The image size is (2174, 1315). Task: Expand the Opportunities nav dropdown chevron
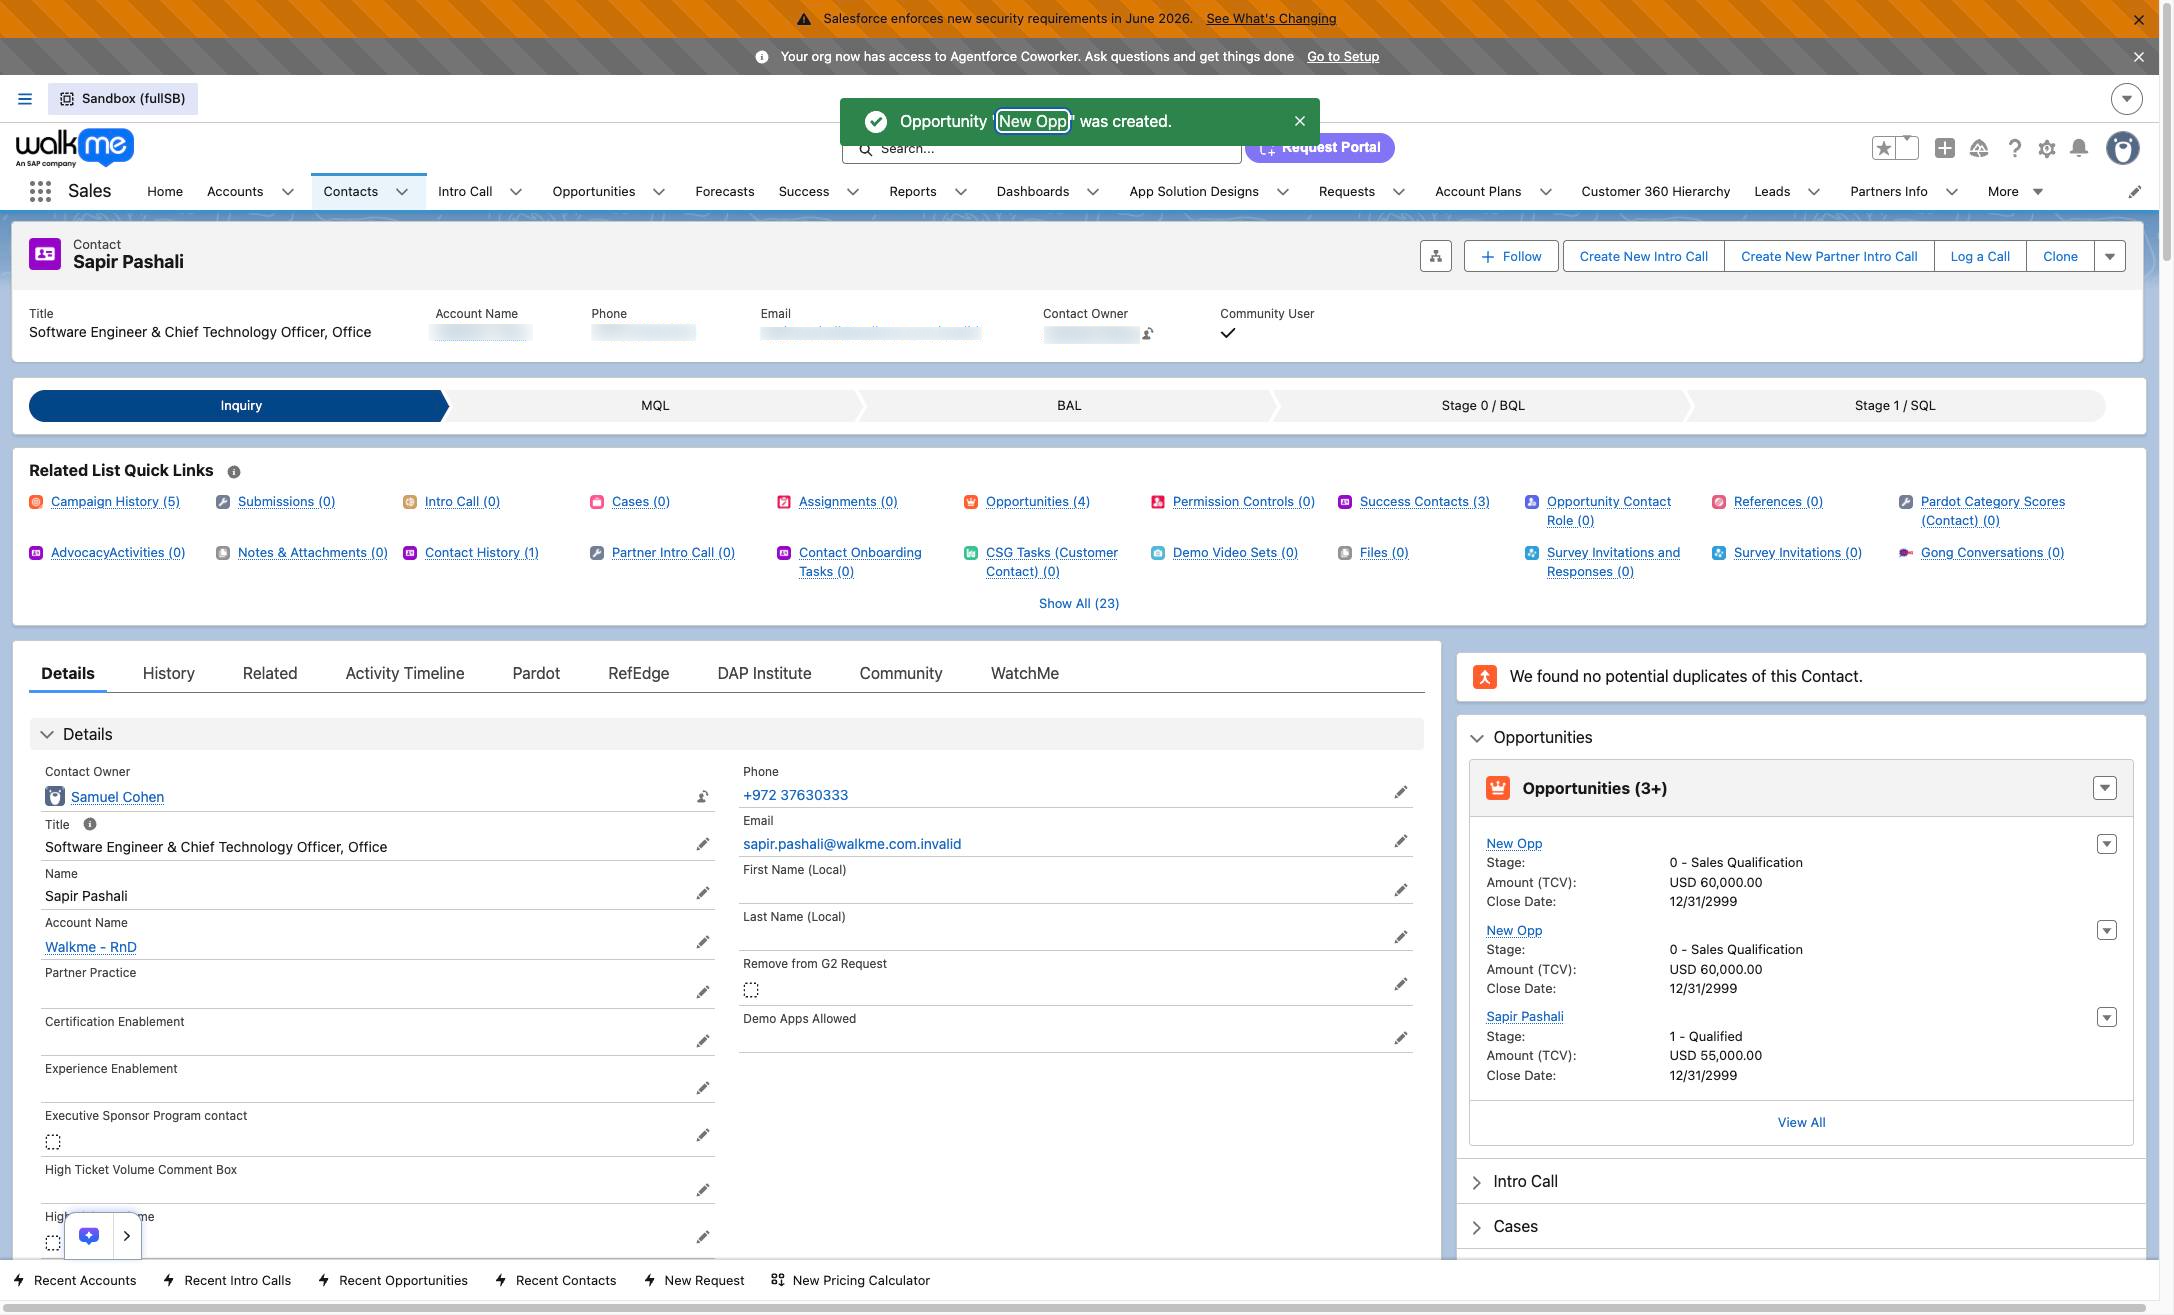coord(659,192)
